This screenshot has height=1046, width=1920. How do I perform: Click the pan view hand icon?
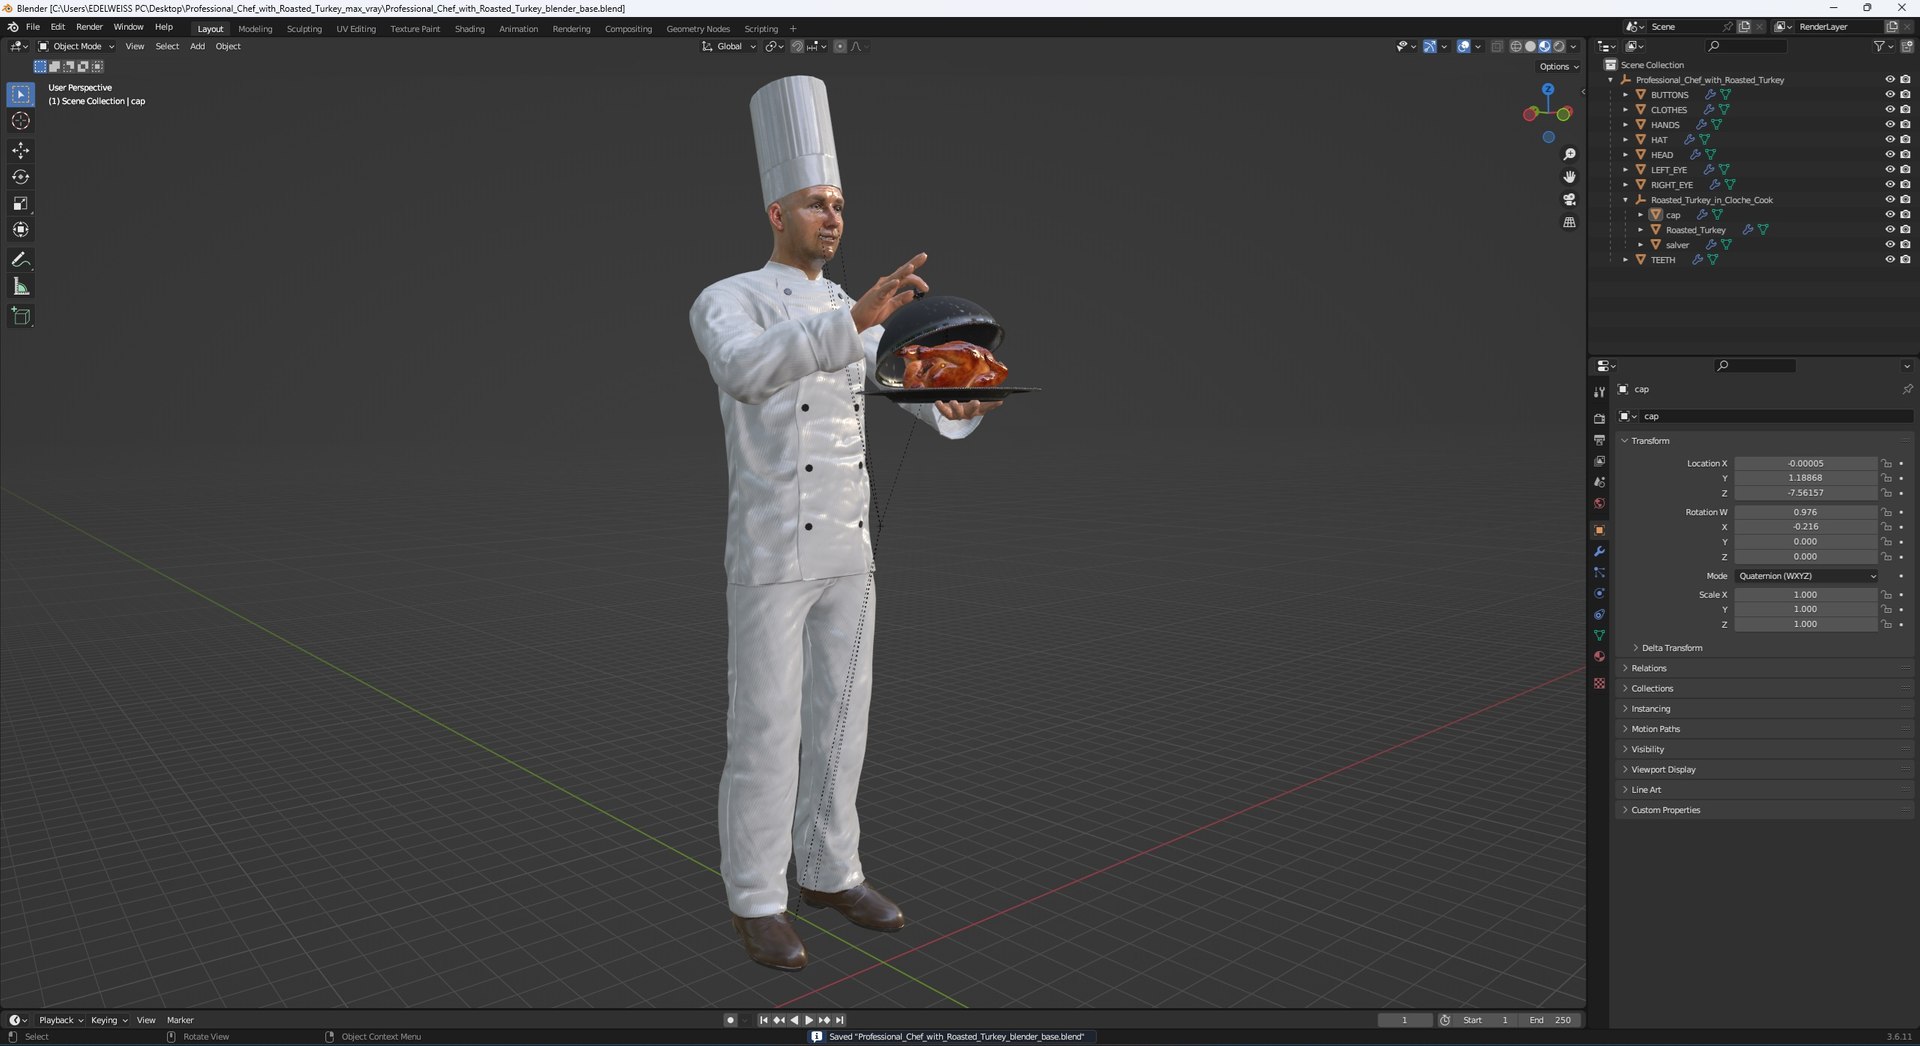1569,177
